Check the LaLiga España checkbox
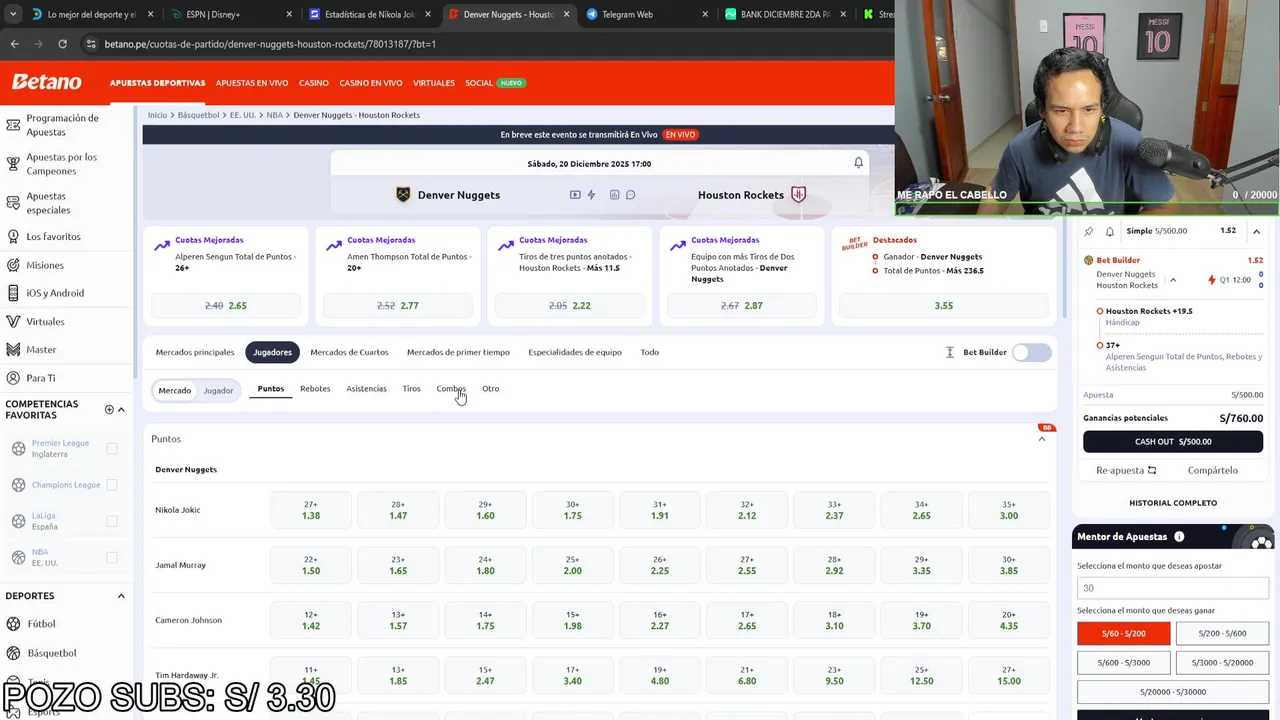 coord(112,521)
